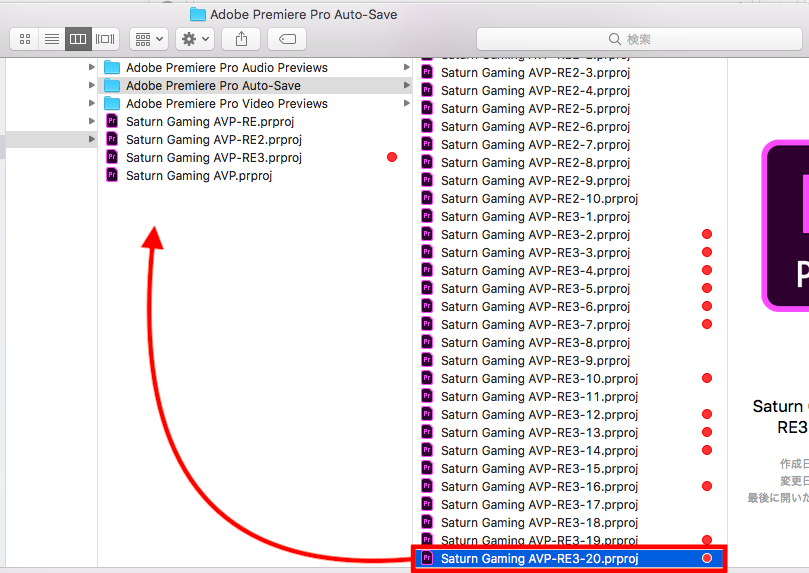Screen dimensions: 809x573
Task: Click red tag dot beside AVP-RE3-13.prproj
Action: [707, 432]
